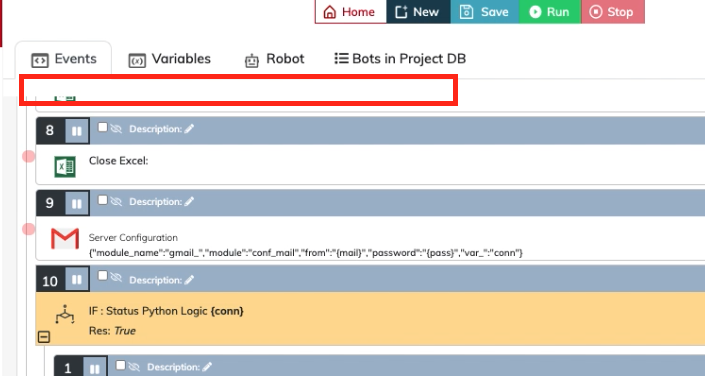
Task: Switch to the Variables tab
Action: (x=170, y=59)
